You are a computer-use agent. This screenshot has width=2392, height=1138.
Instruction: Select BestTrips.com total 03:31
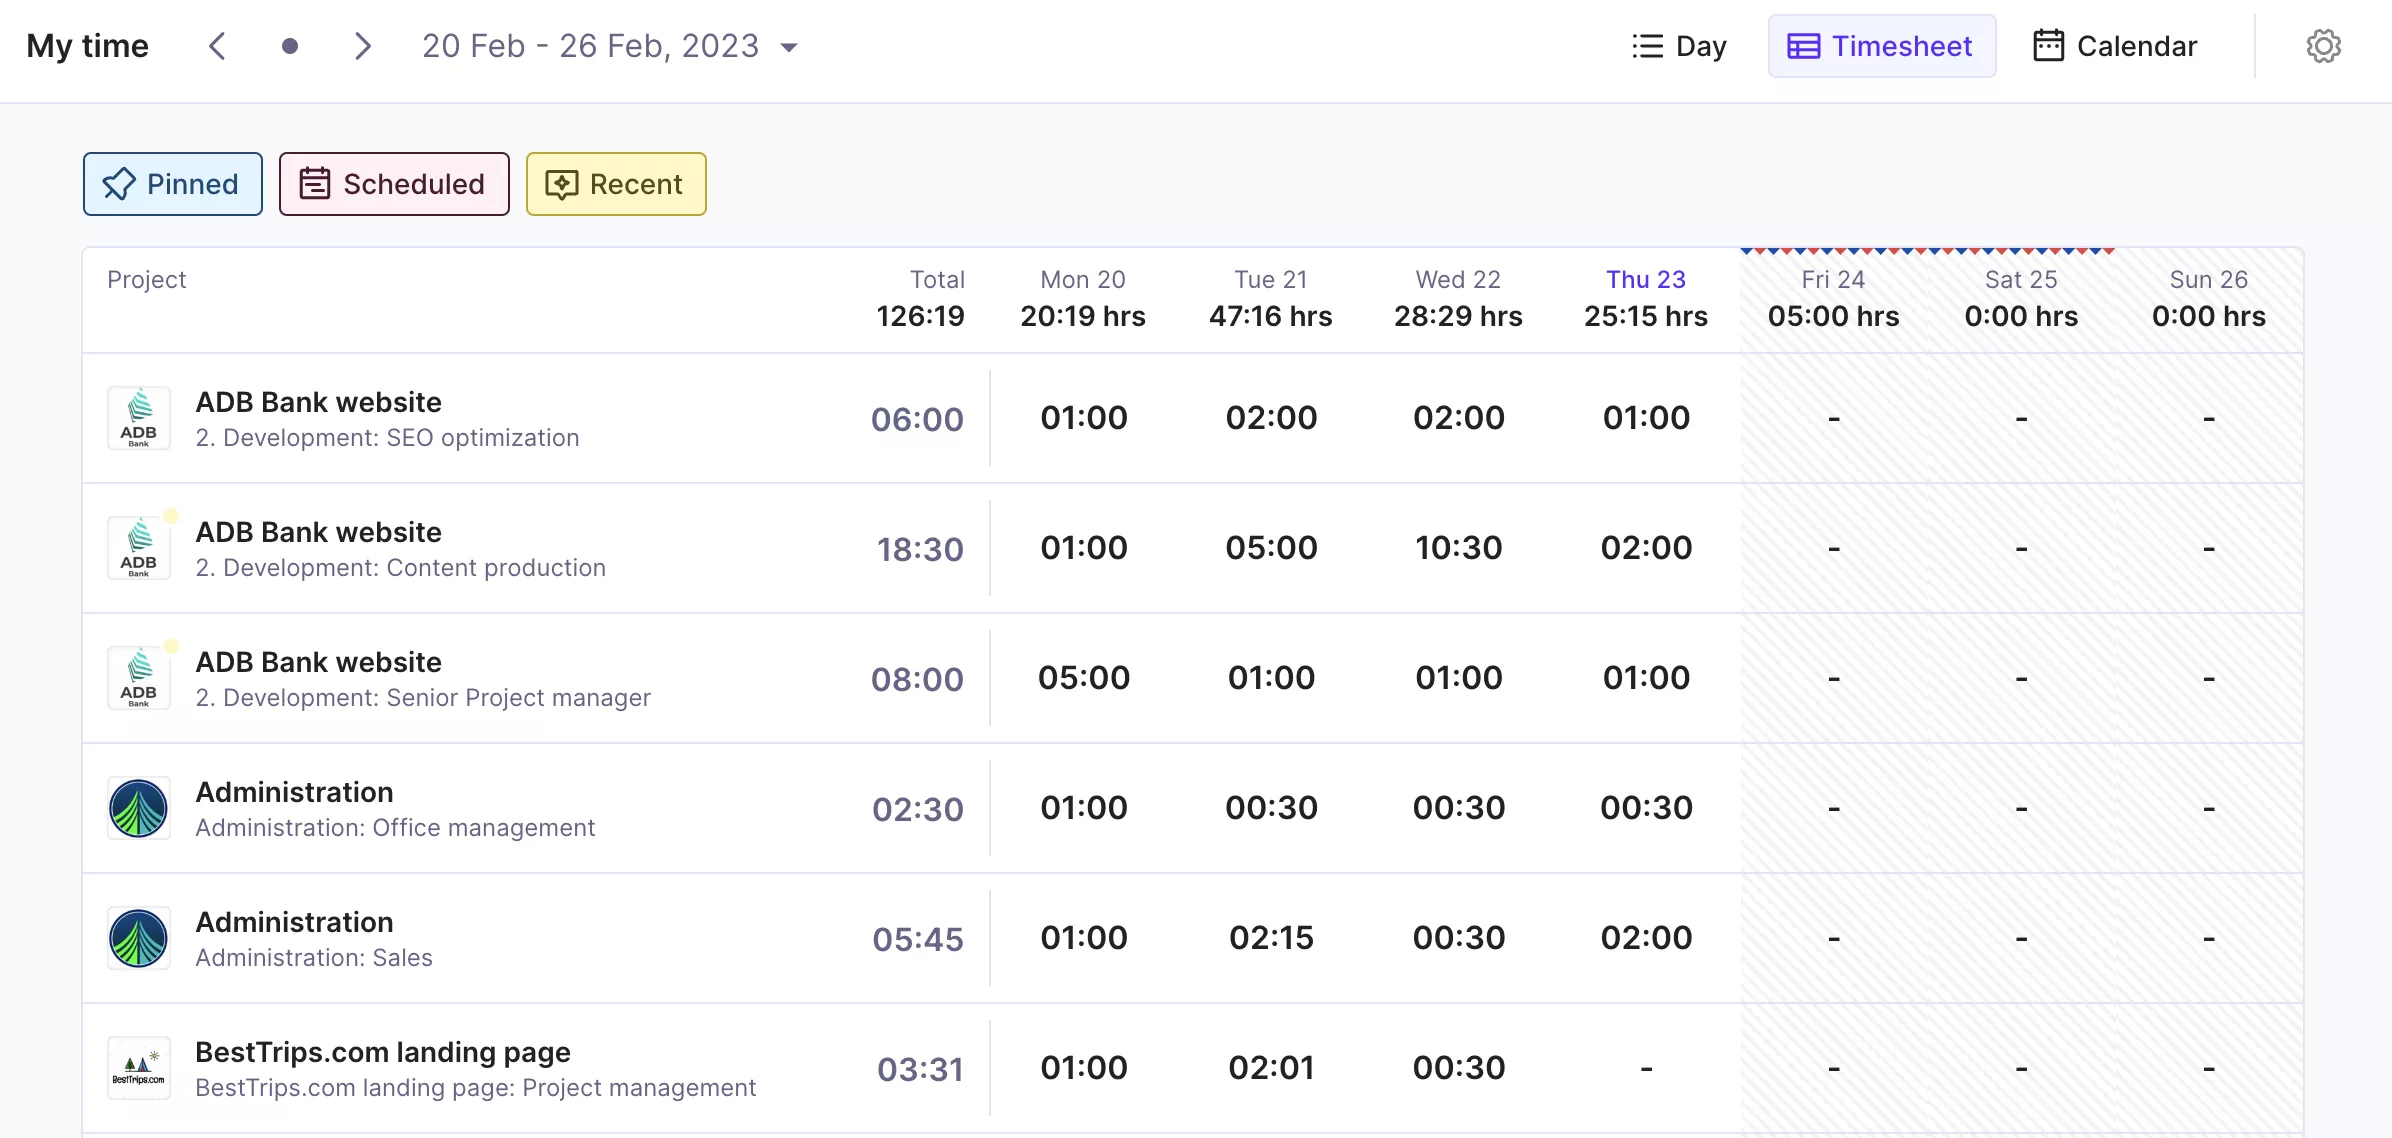click(x=920, y=1069)
